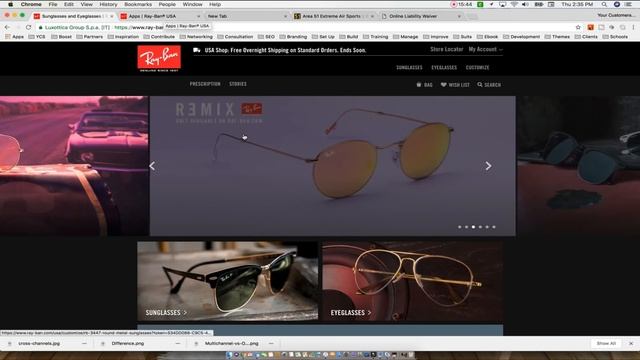Go back with the browser back arrow
This screenshot has height=360, width=640.
(7, 27)
